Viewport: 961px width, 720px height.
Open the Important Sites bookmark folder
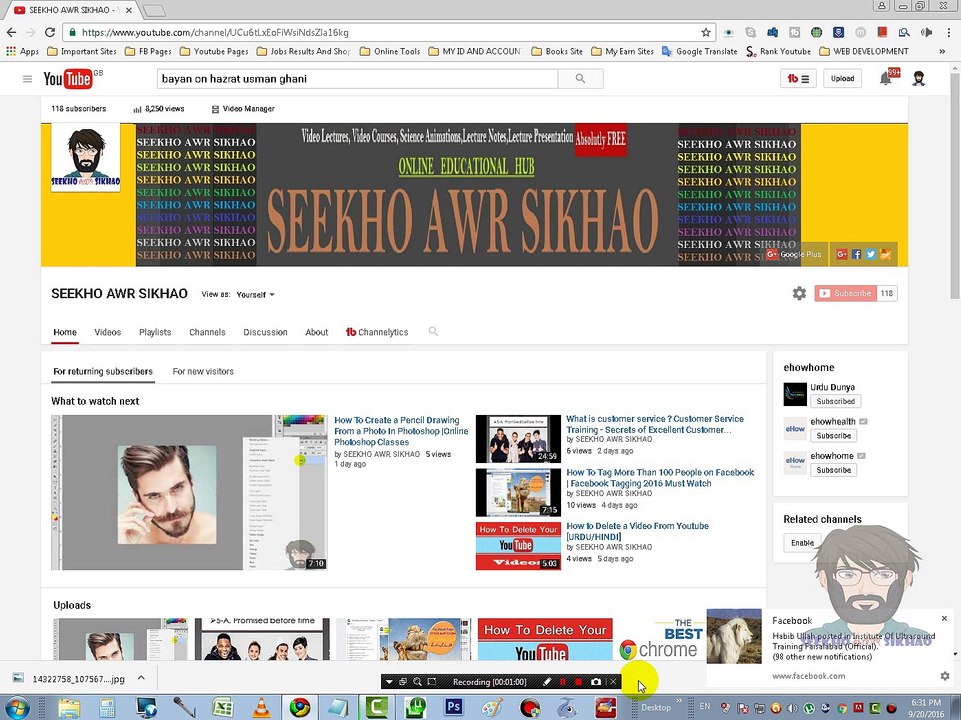82,51
